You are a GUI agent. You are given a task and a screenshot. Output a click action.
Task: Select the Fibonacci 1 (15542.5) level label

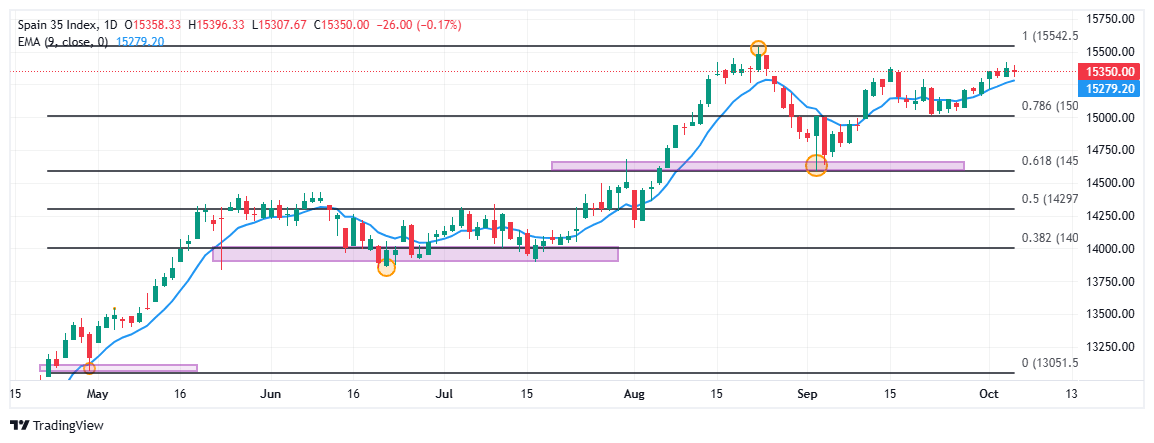click(x=1049, y=36)
